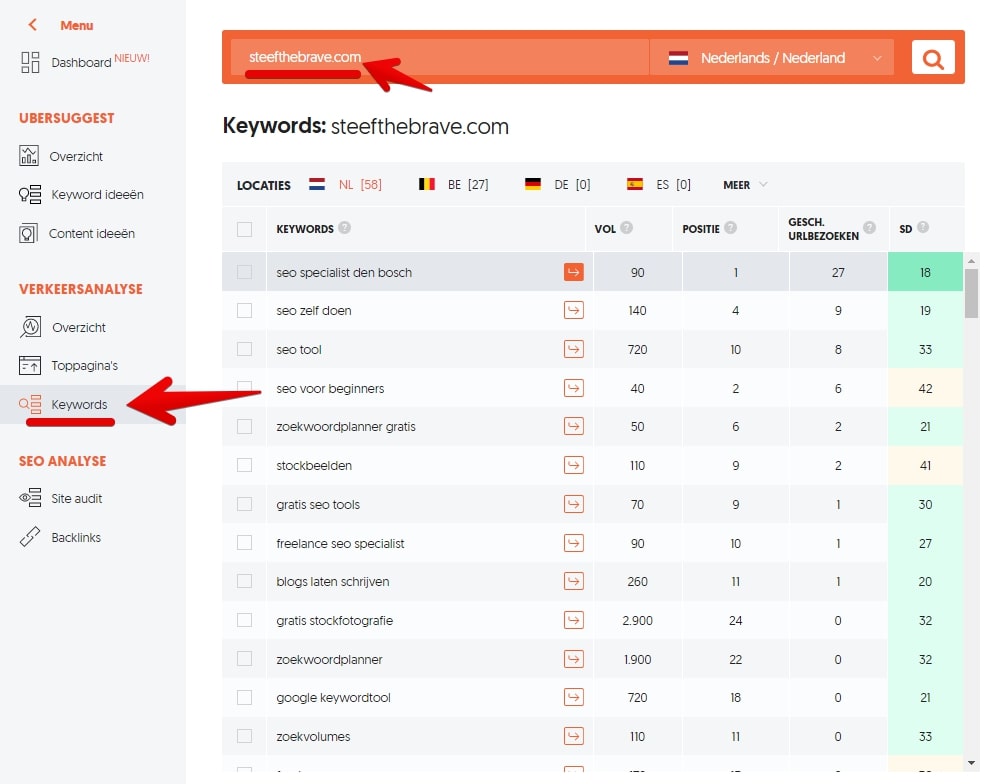Open Toppagina's menu item

tap(85, 366)
